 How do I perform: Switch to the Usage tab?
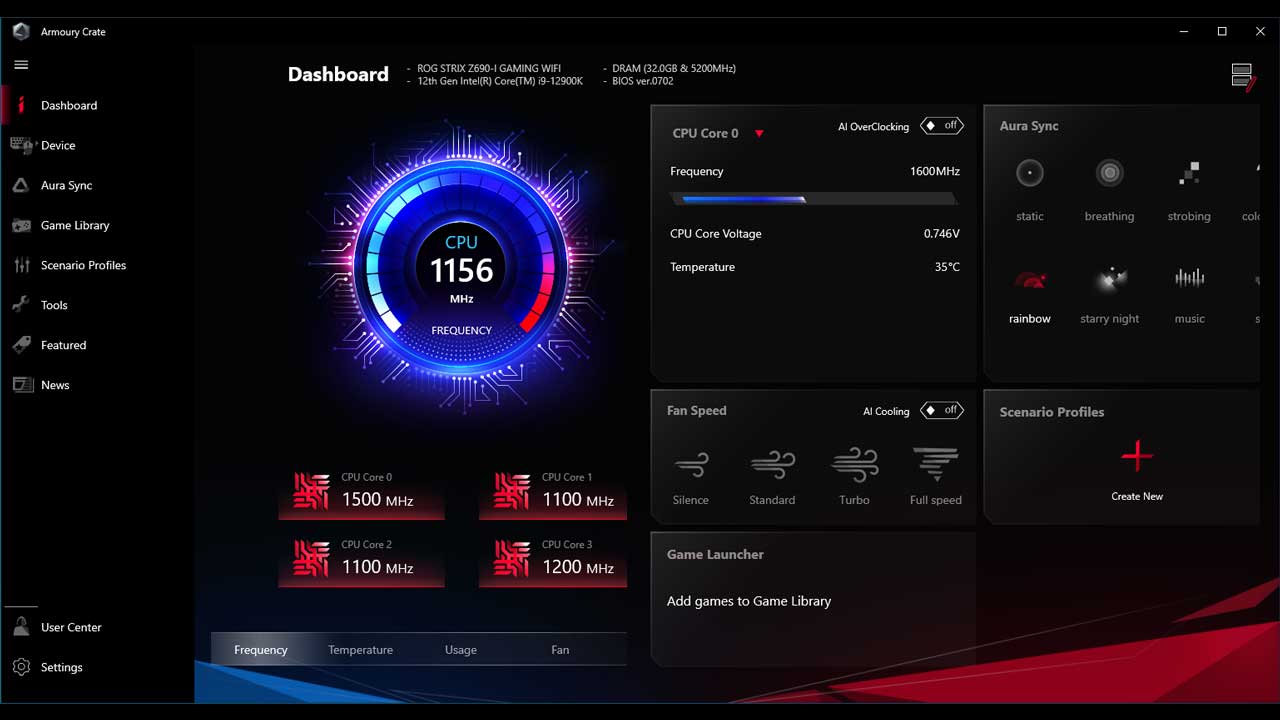point(460,650)
